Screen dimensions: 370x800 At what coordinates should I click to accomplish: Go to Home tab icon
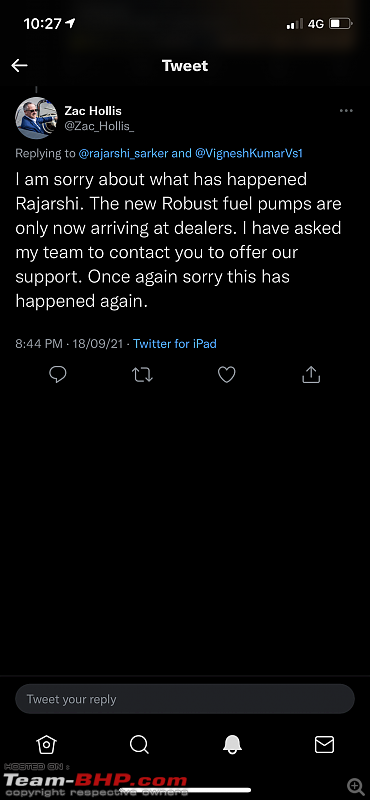pos(46,744)
